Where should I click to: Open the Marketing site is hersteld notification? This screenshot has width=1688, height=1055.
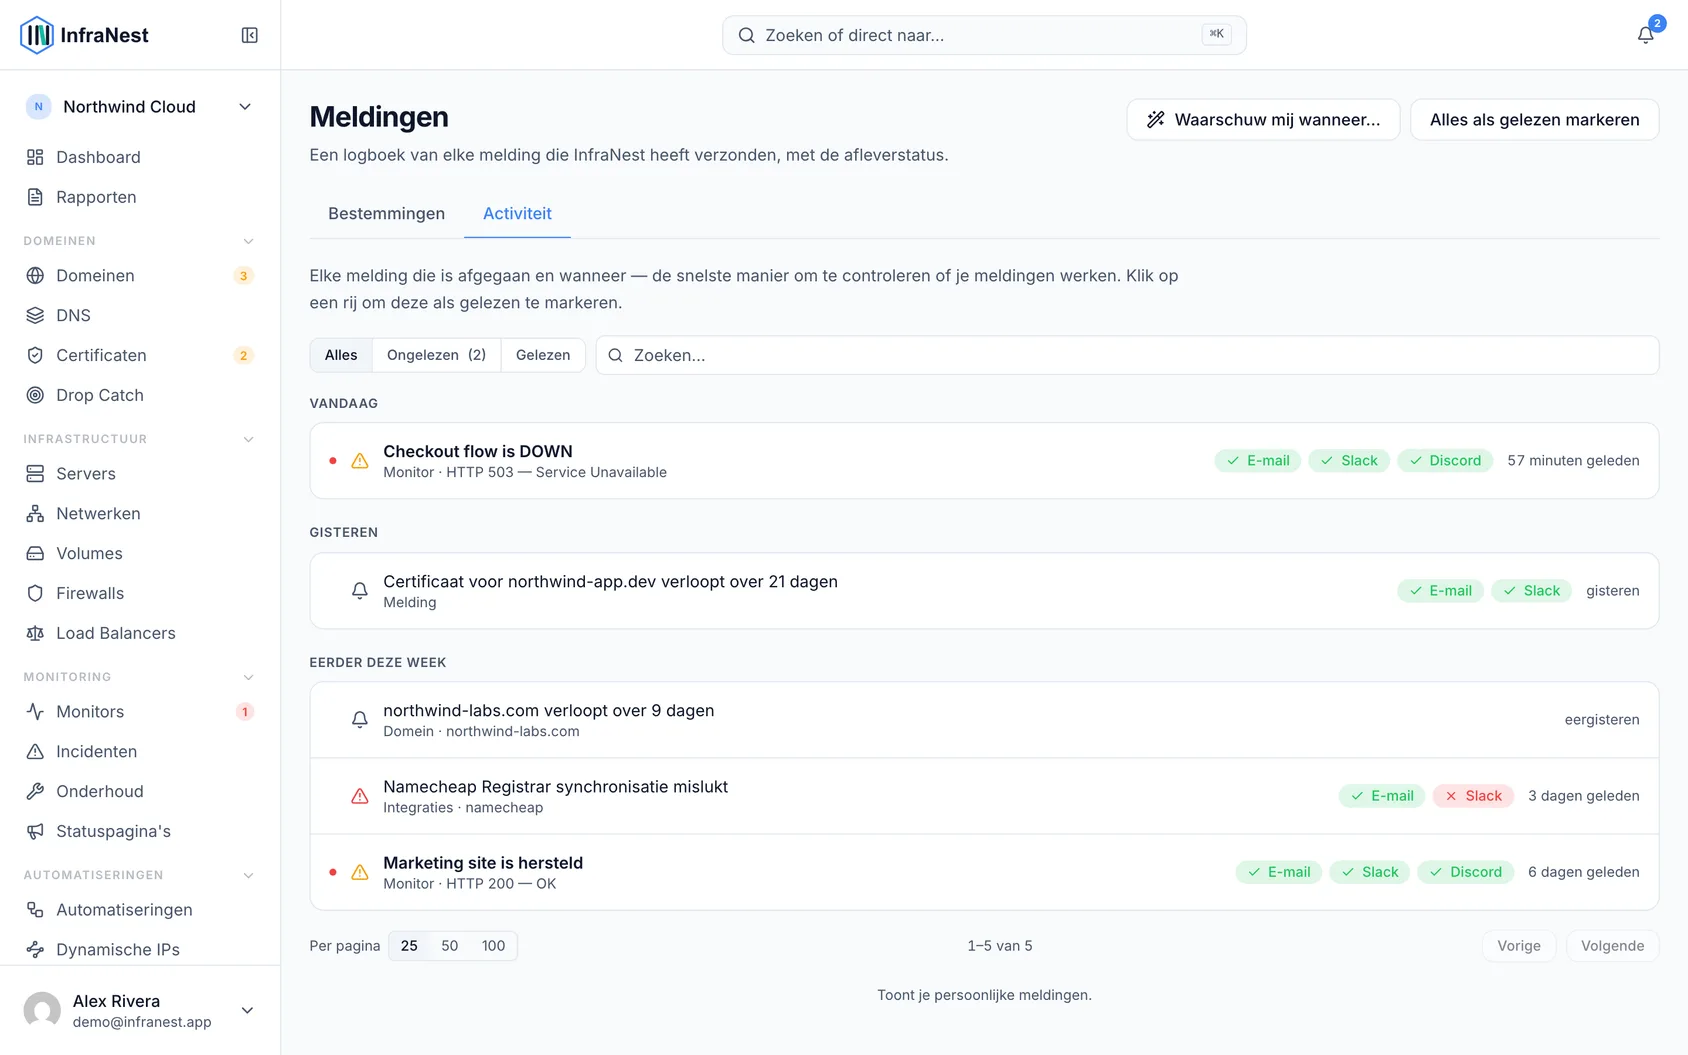point(984,872)
